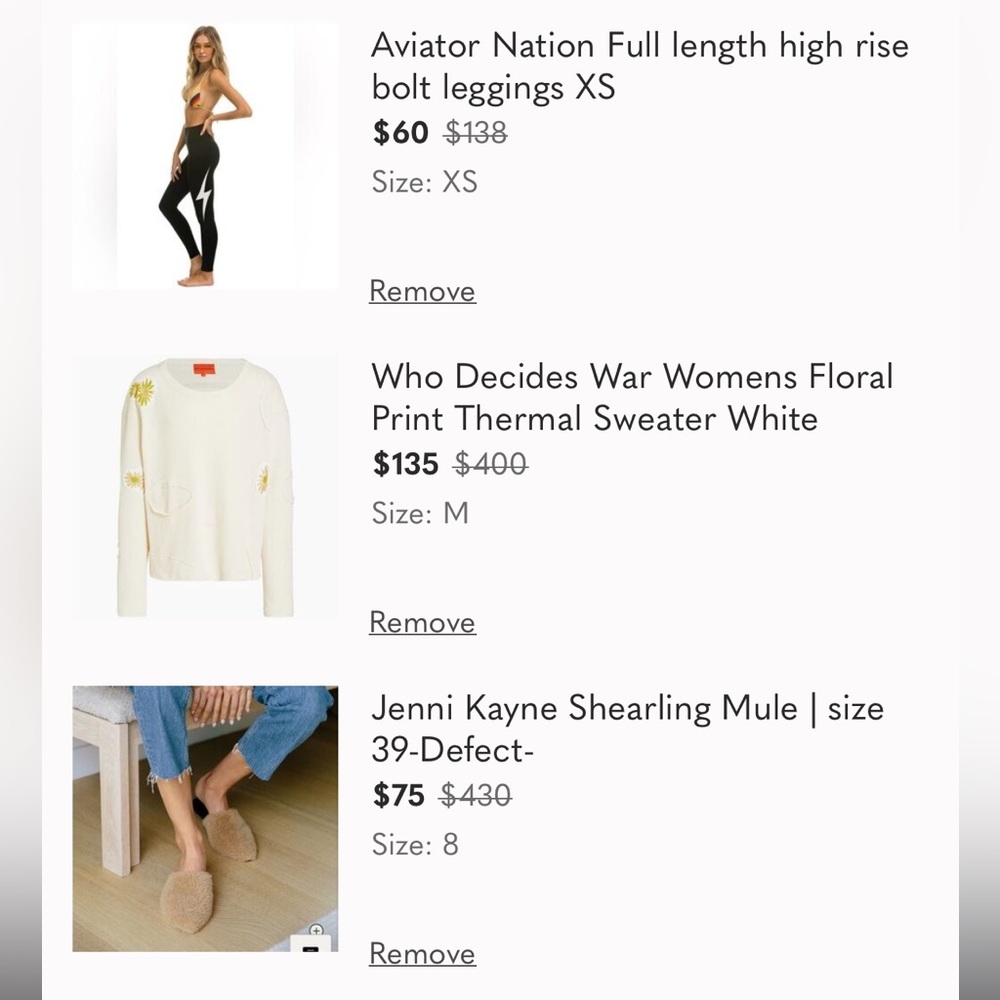Remove the Aviator Nation leggings from list
Viewport: 1000px width, 1000px height.
422,291
